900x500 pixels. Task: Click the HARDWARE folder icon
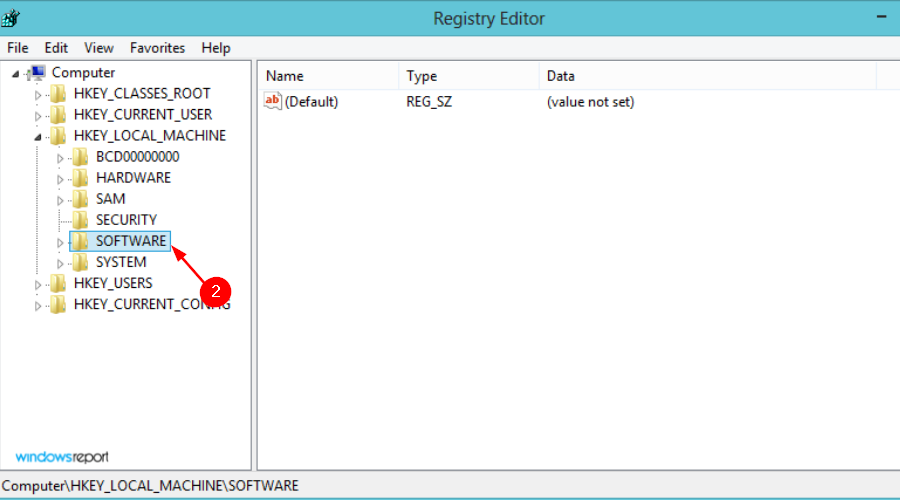[x=80, y=178]
